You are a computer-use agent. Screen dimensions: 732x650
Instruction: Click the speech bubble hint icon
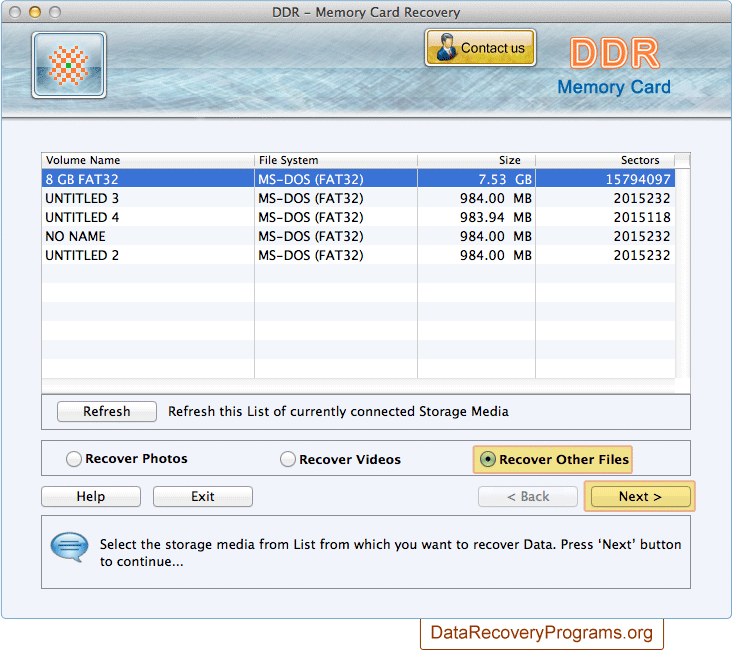(x=70, y=547)
